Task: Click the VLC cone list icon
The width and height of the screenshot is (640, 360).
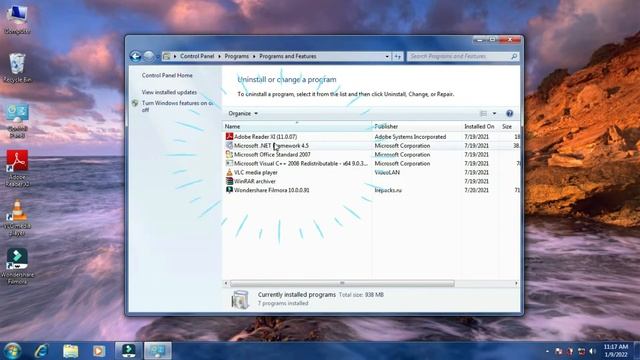Action: click(229, 172)
